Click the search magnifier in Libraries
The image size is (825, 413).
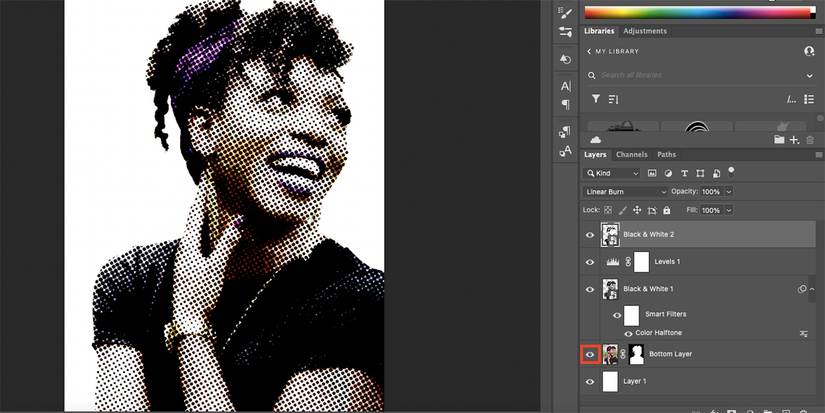[x=592, y=75]
